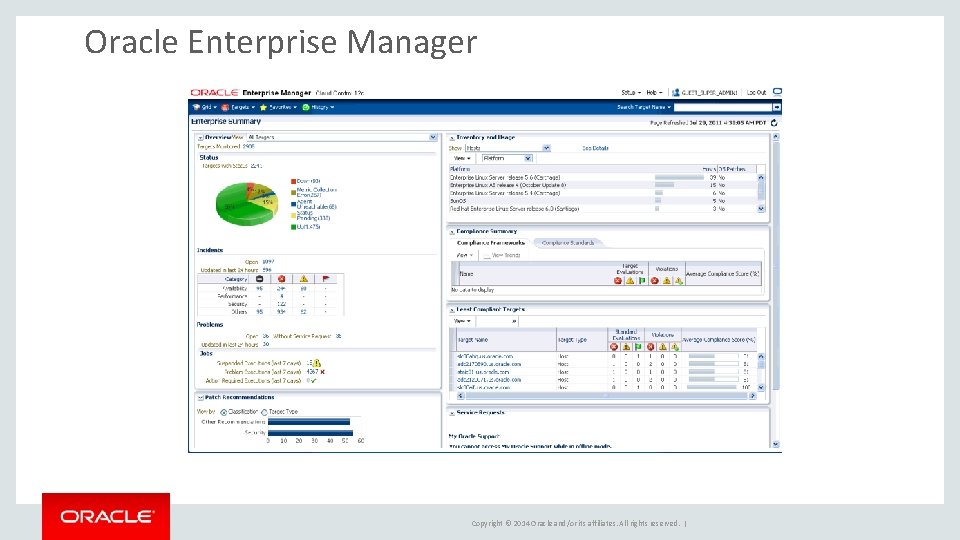Open the Setup menu
The height and width of the screenshot is (540, 960).
point(631,92)
